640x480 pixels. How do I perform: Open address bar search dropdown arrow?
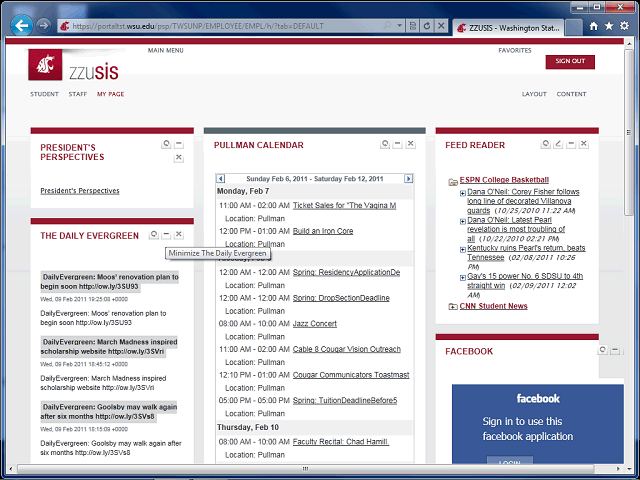tap(400, 26)
